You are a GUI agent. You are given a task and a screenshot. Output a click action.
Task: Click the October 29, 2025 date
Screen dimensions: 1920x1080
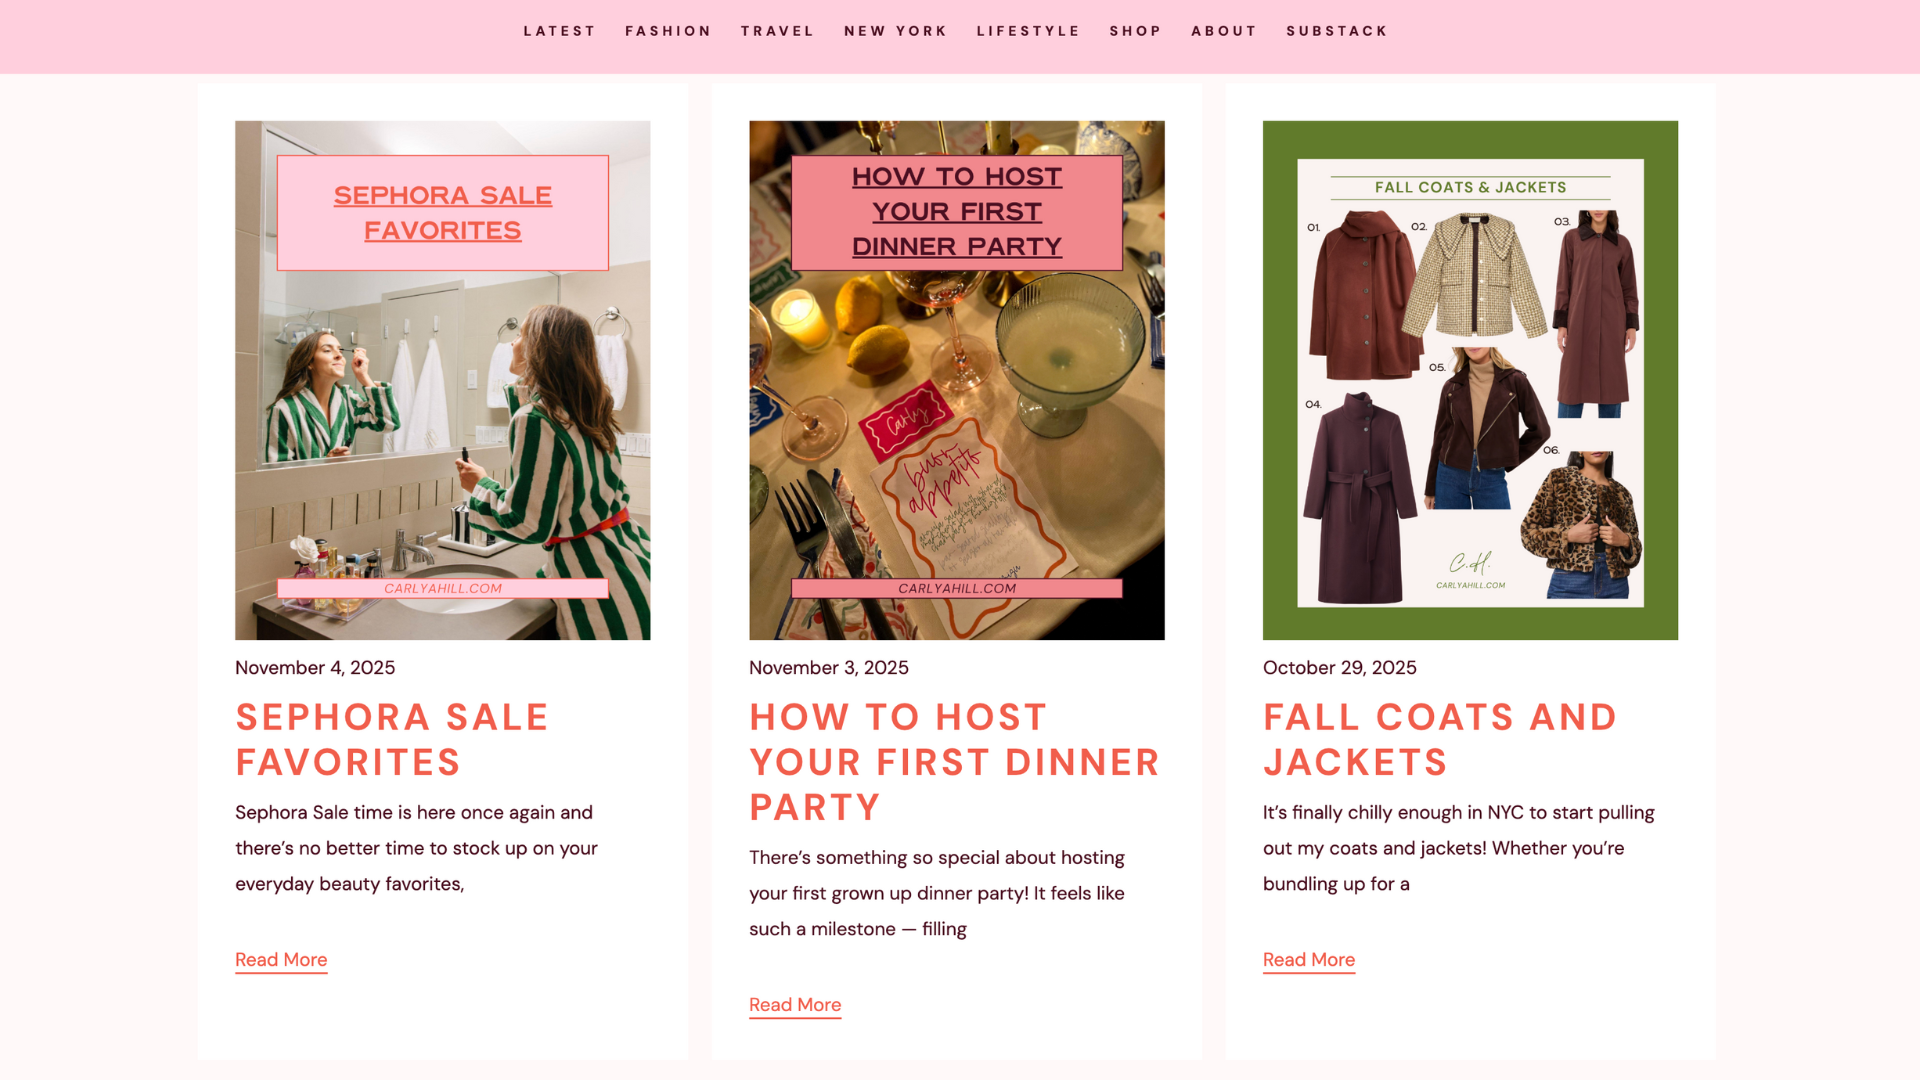1340,668
